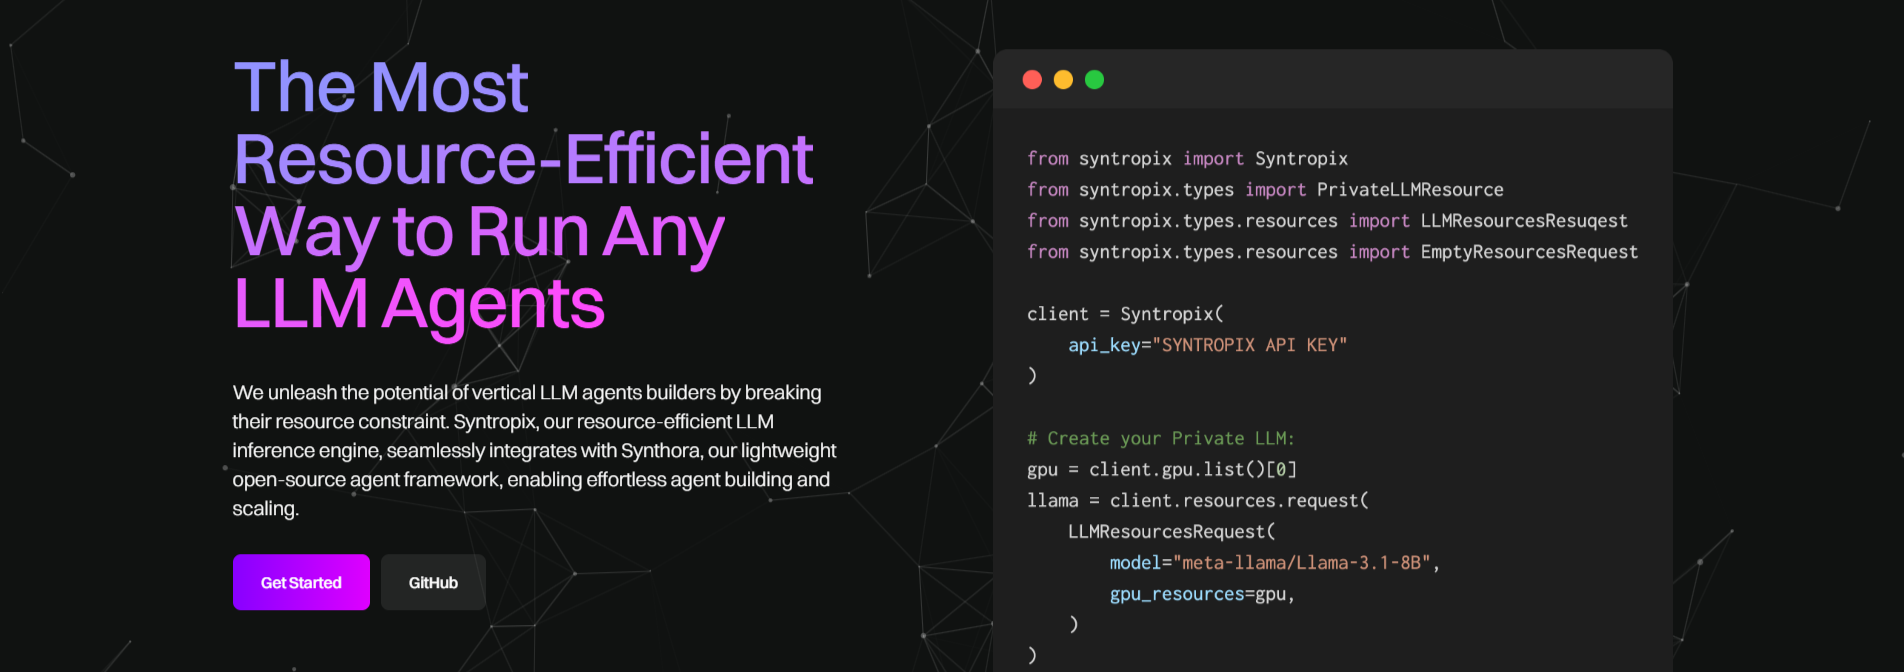Viewport: 1904px width, 672px height.
Task: Click the heading line "The Most"
Action: (381, 87)
